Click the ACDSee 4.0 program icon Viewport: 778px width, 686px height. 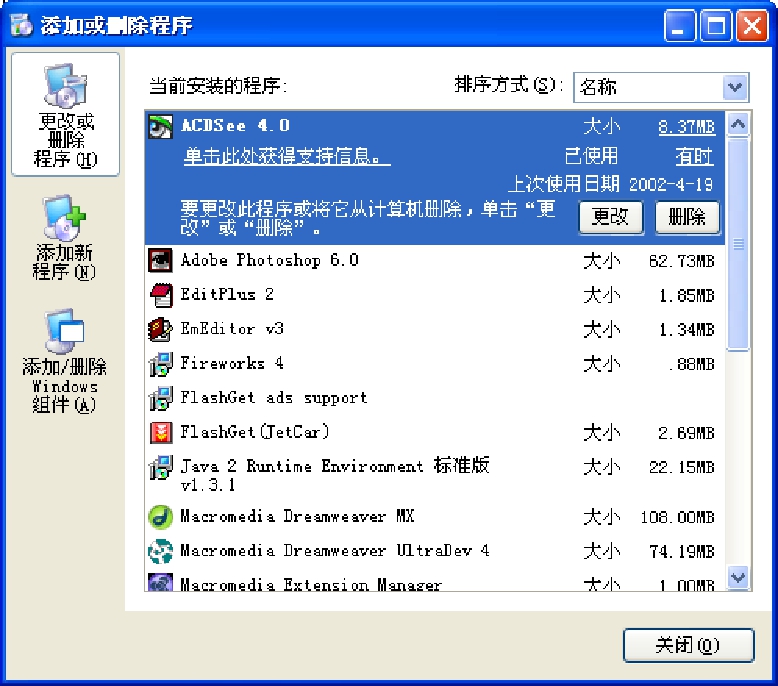(161, 126)
